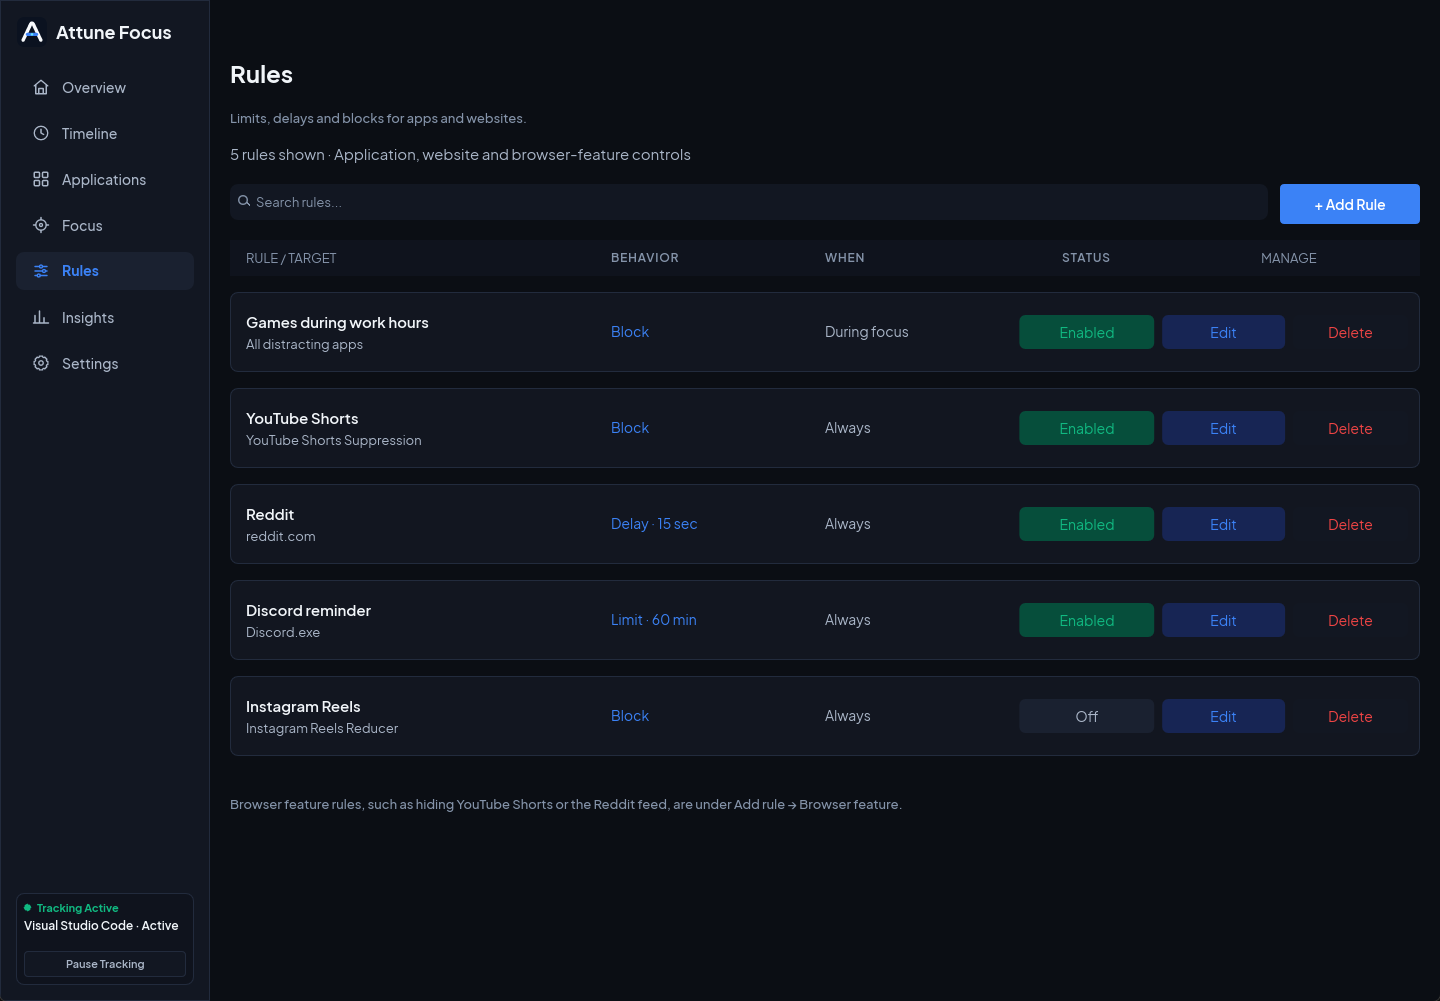Screen dimensions: 1440x1001
Task: Click the Discord.exe target text
Action: pyautogui.click(x=283, y=632)
